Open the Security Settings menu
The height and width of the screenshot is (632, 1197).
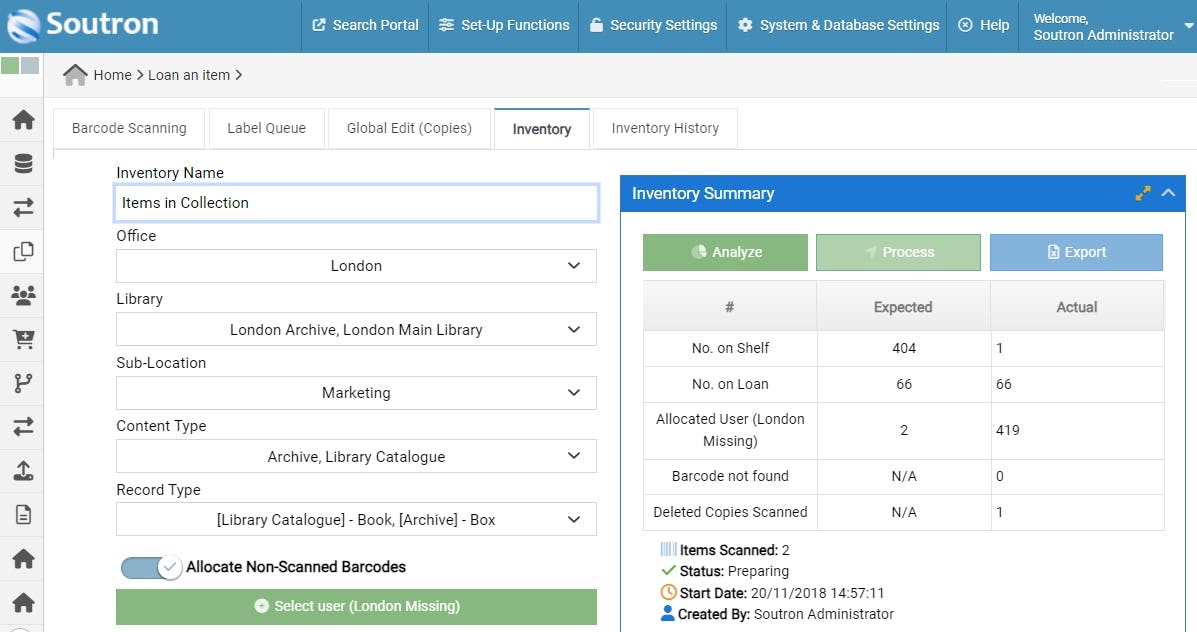[x=653, y=26]
